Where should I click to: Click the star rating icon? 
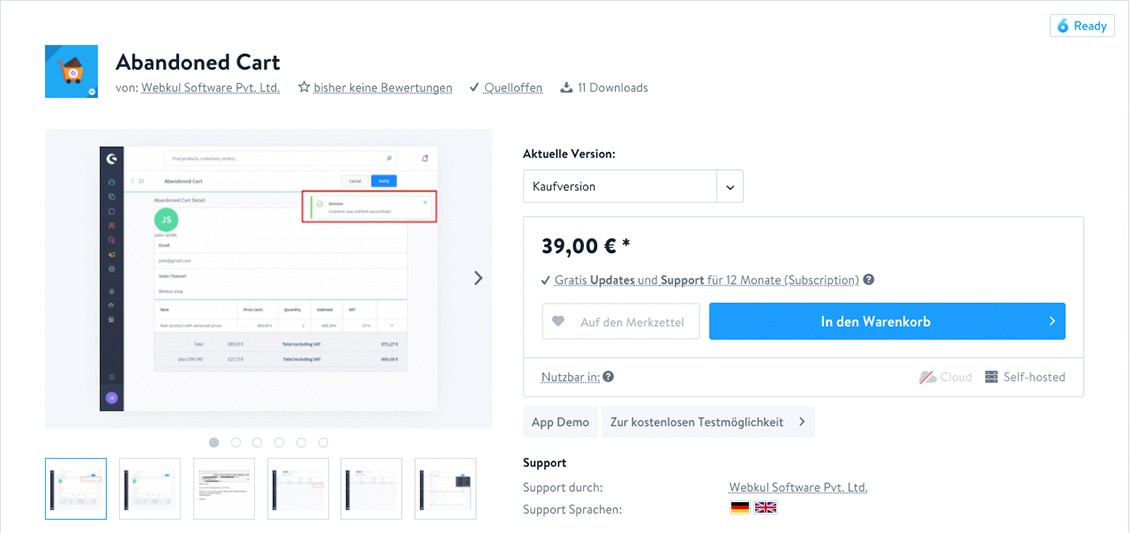coord(303,87)
